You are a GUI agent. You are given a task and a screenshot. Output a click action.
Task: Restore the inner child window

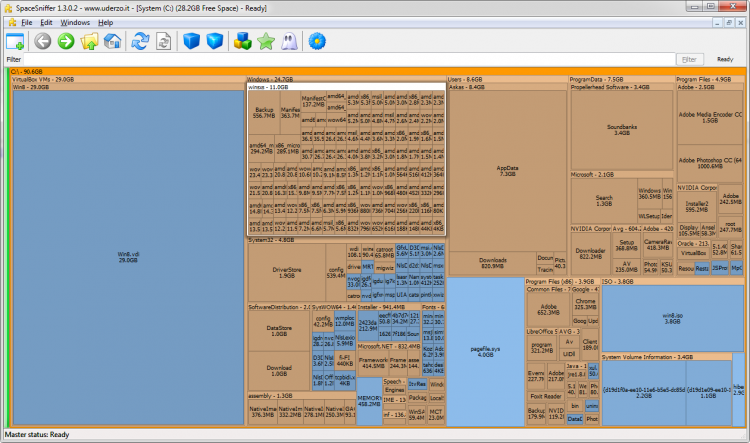tap(728, 22)
